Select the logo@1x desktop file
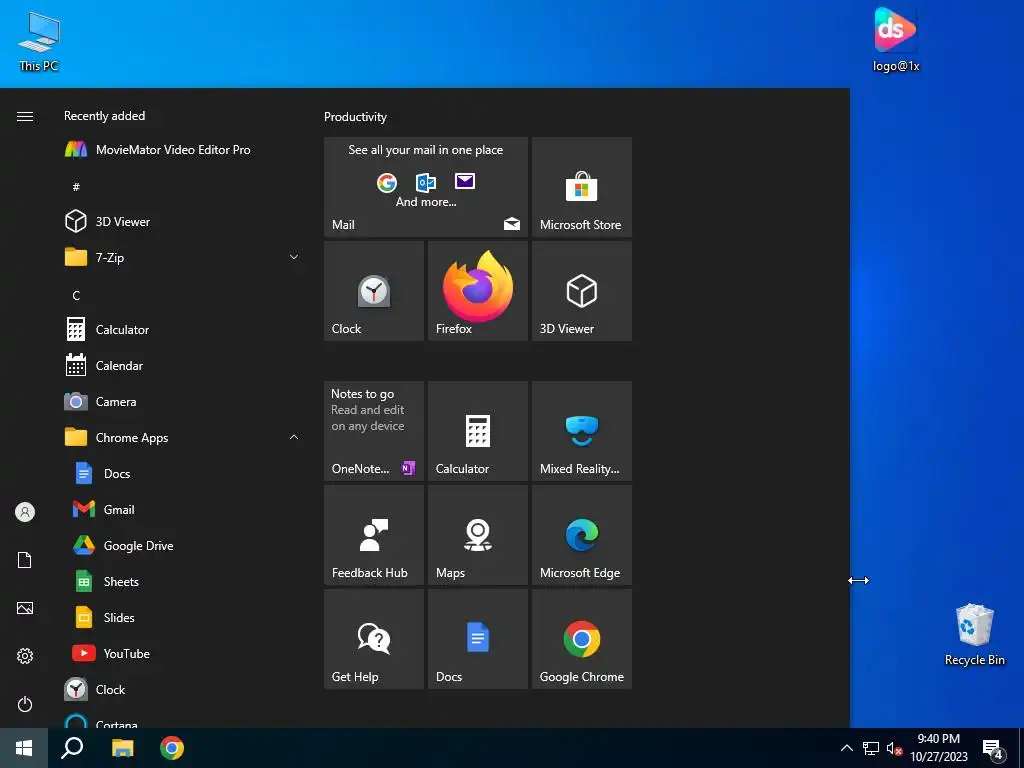 pos(895,39)
